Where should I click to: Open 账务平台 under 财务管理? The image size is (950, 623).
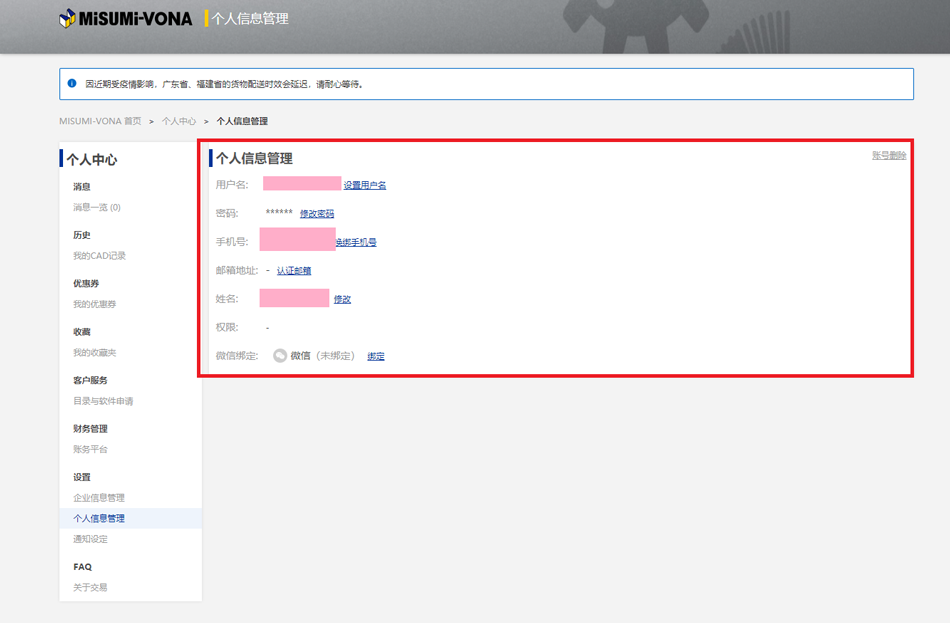90,450
